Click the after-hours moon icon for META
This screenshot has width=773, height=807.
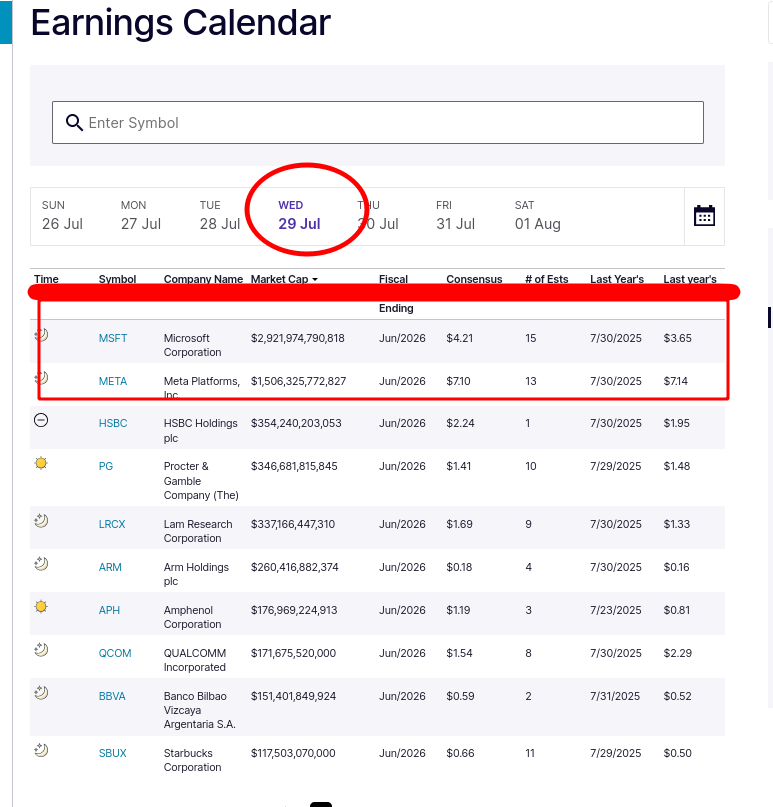coord(41,378)
